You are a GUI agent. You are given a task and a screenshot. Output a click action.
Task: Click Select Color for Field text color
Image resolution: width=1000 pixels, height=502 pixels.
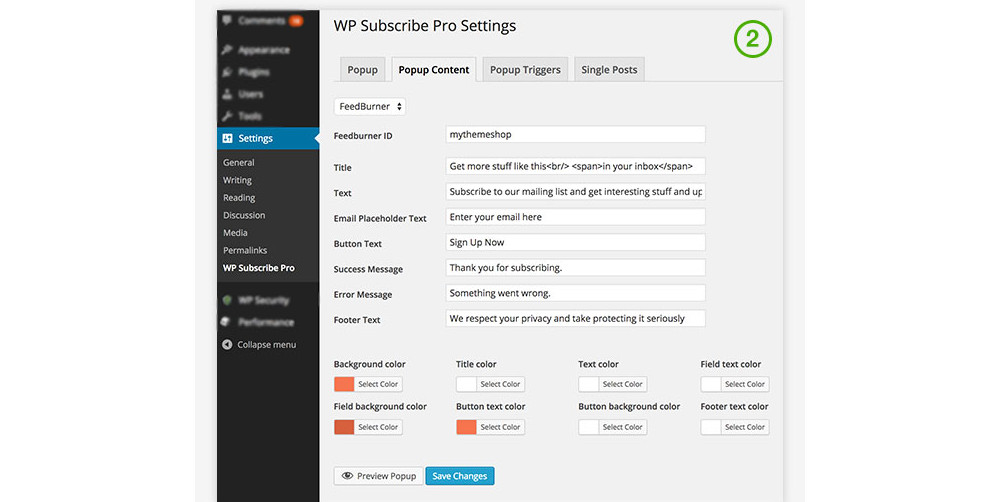click(745, 384)
